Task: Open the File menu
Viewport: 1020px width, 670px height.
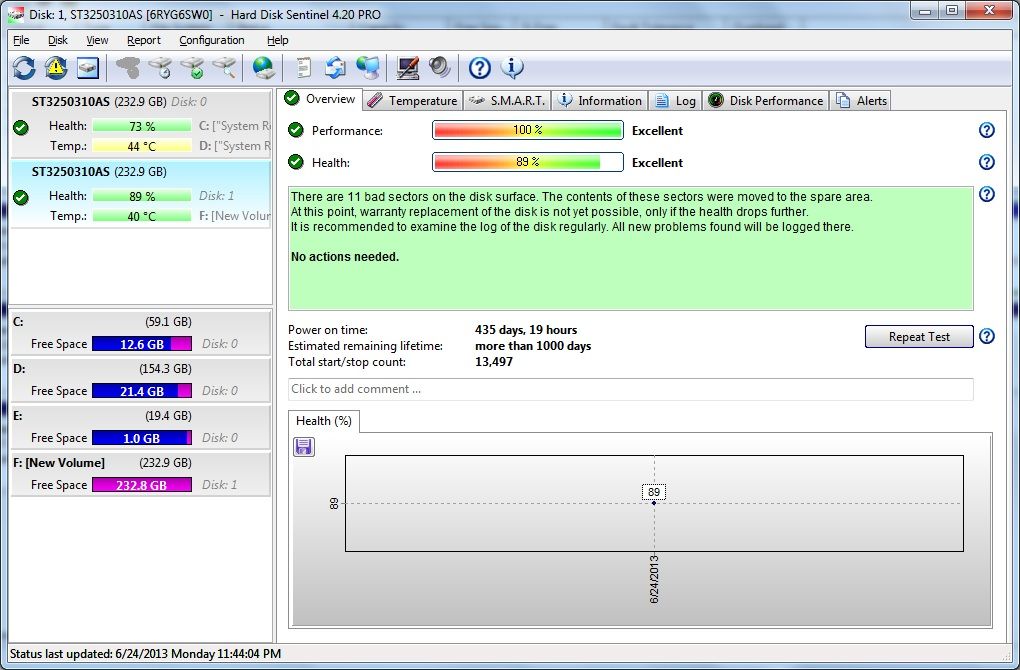Action: point(21,40)
